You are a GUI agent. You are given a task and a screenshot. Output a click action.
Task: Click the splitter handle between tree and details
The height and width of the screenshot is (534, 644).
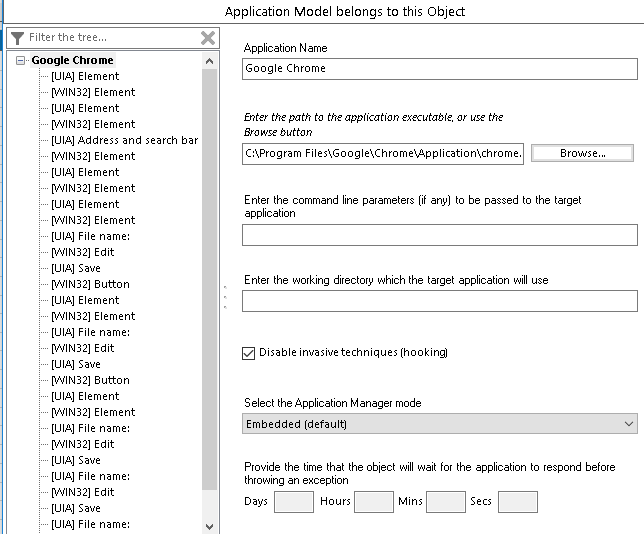point(226,297)
